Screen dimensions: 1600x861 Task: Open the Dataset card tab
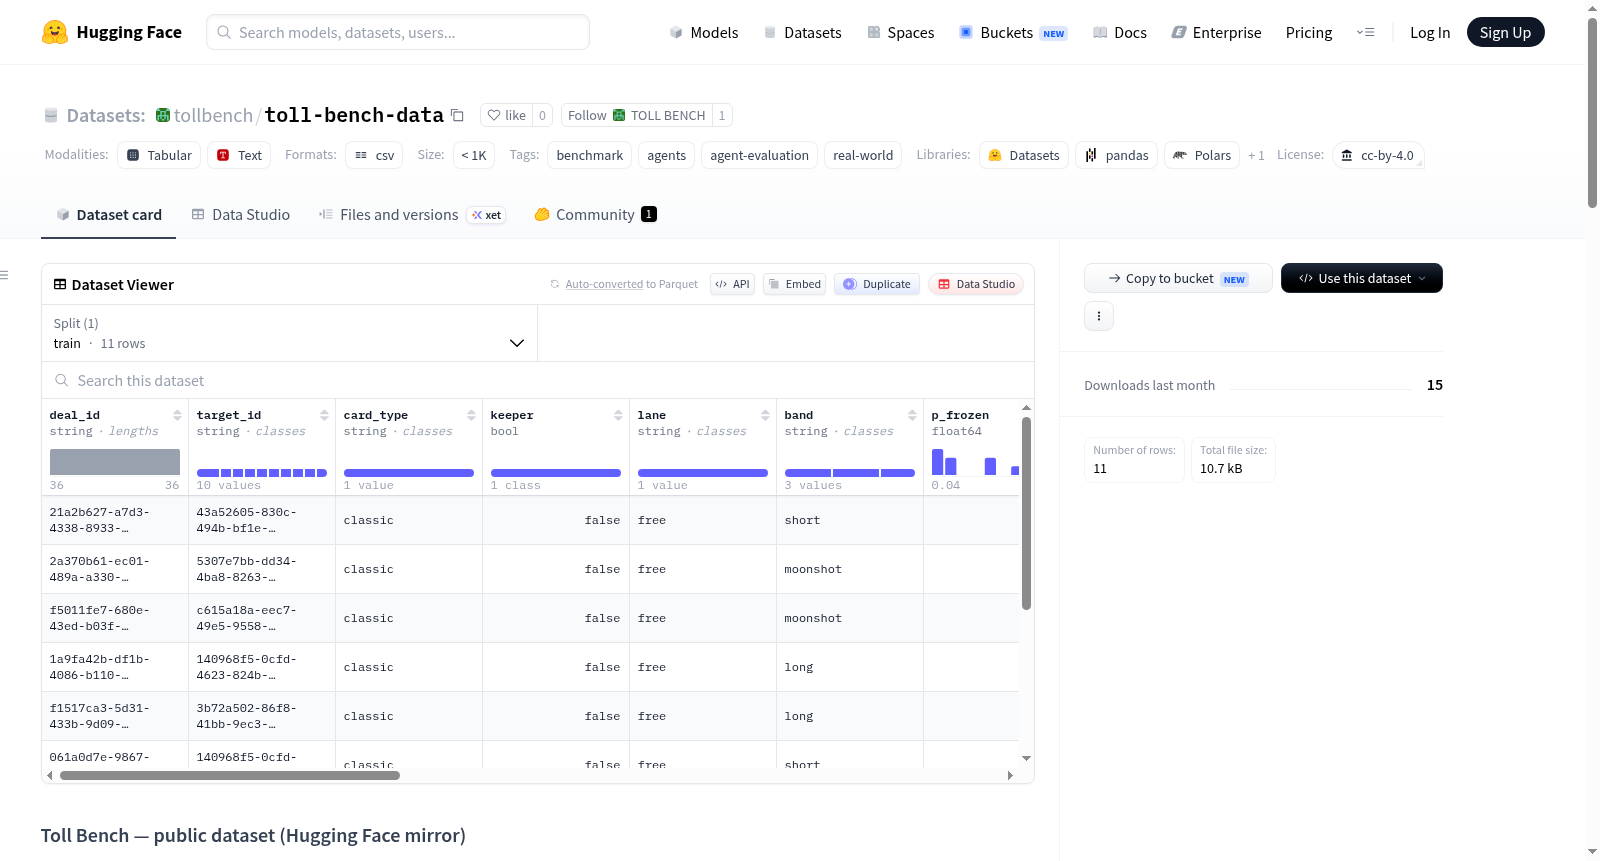(108, 215)
